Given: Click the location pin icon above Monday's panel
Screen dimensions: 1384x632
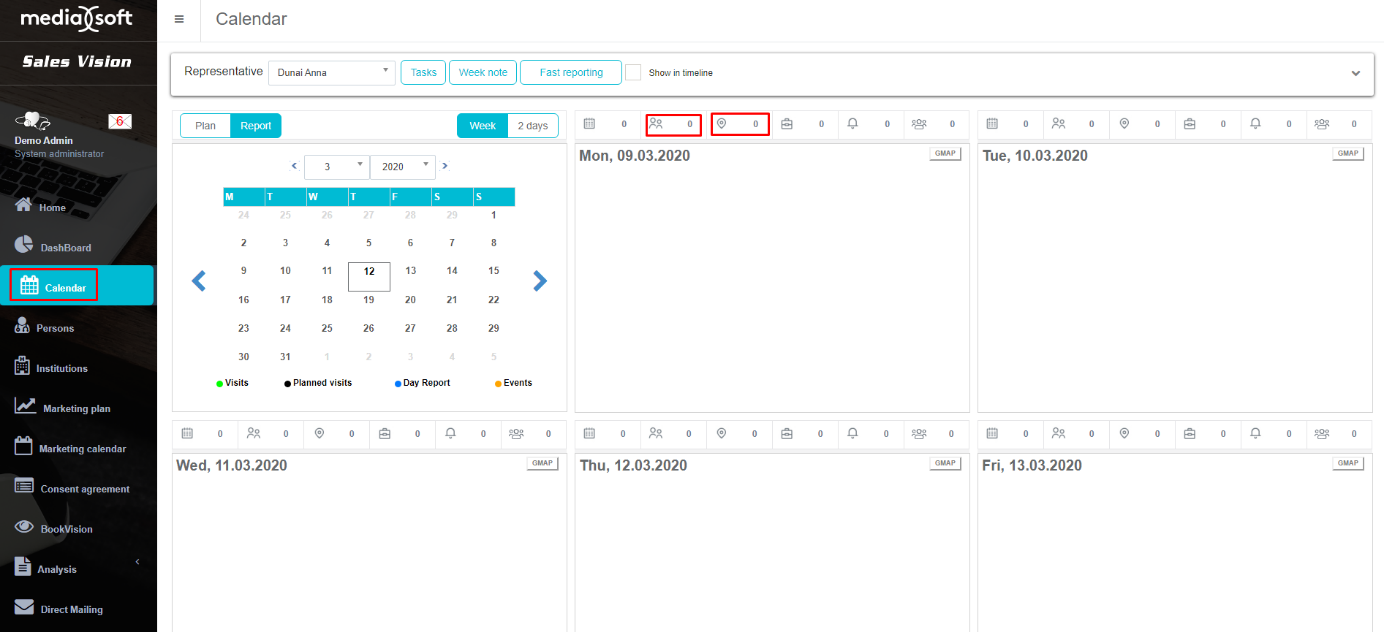Looking at the screenshot, I should pos(721,124).
